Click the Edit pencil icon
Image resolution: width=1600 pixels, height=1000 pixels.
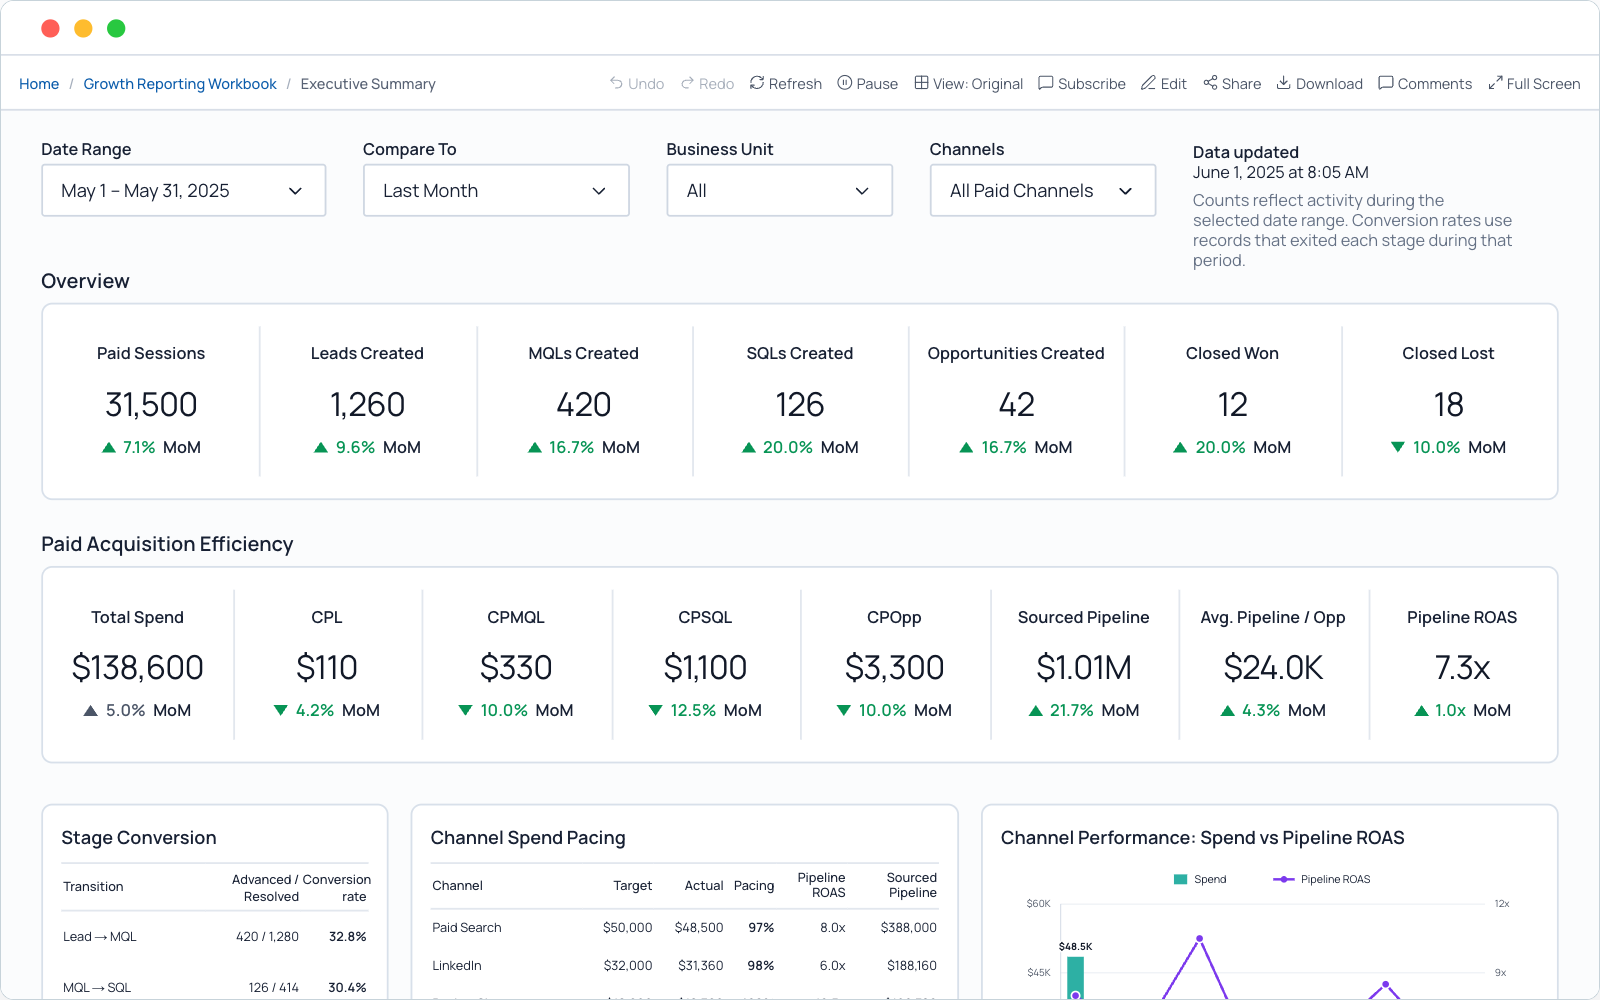click(x=1149, y=83)
